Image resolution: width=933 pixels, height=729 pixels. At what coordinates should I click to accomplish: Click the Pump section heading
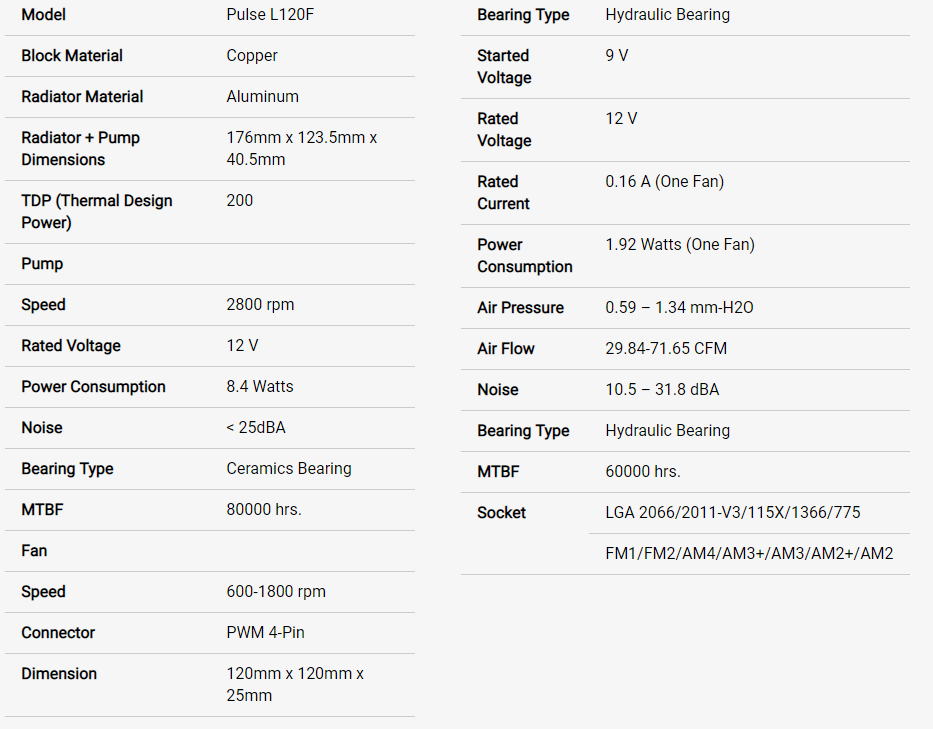tap(42, 264)
